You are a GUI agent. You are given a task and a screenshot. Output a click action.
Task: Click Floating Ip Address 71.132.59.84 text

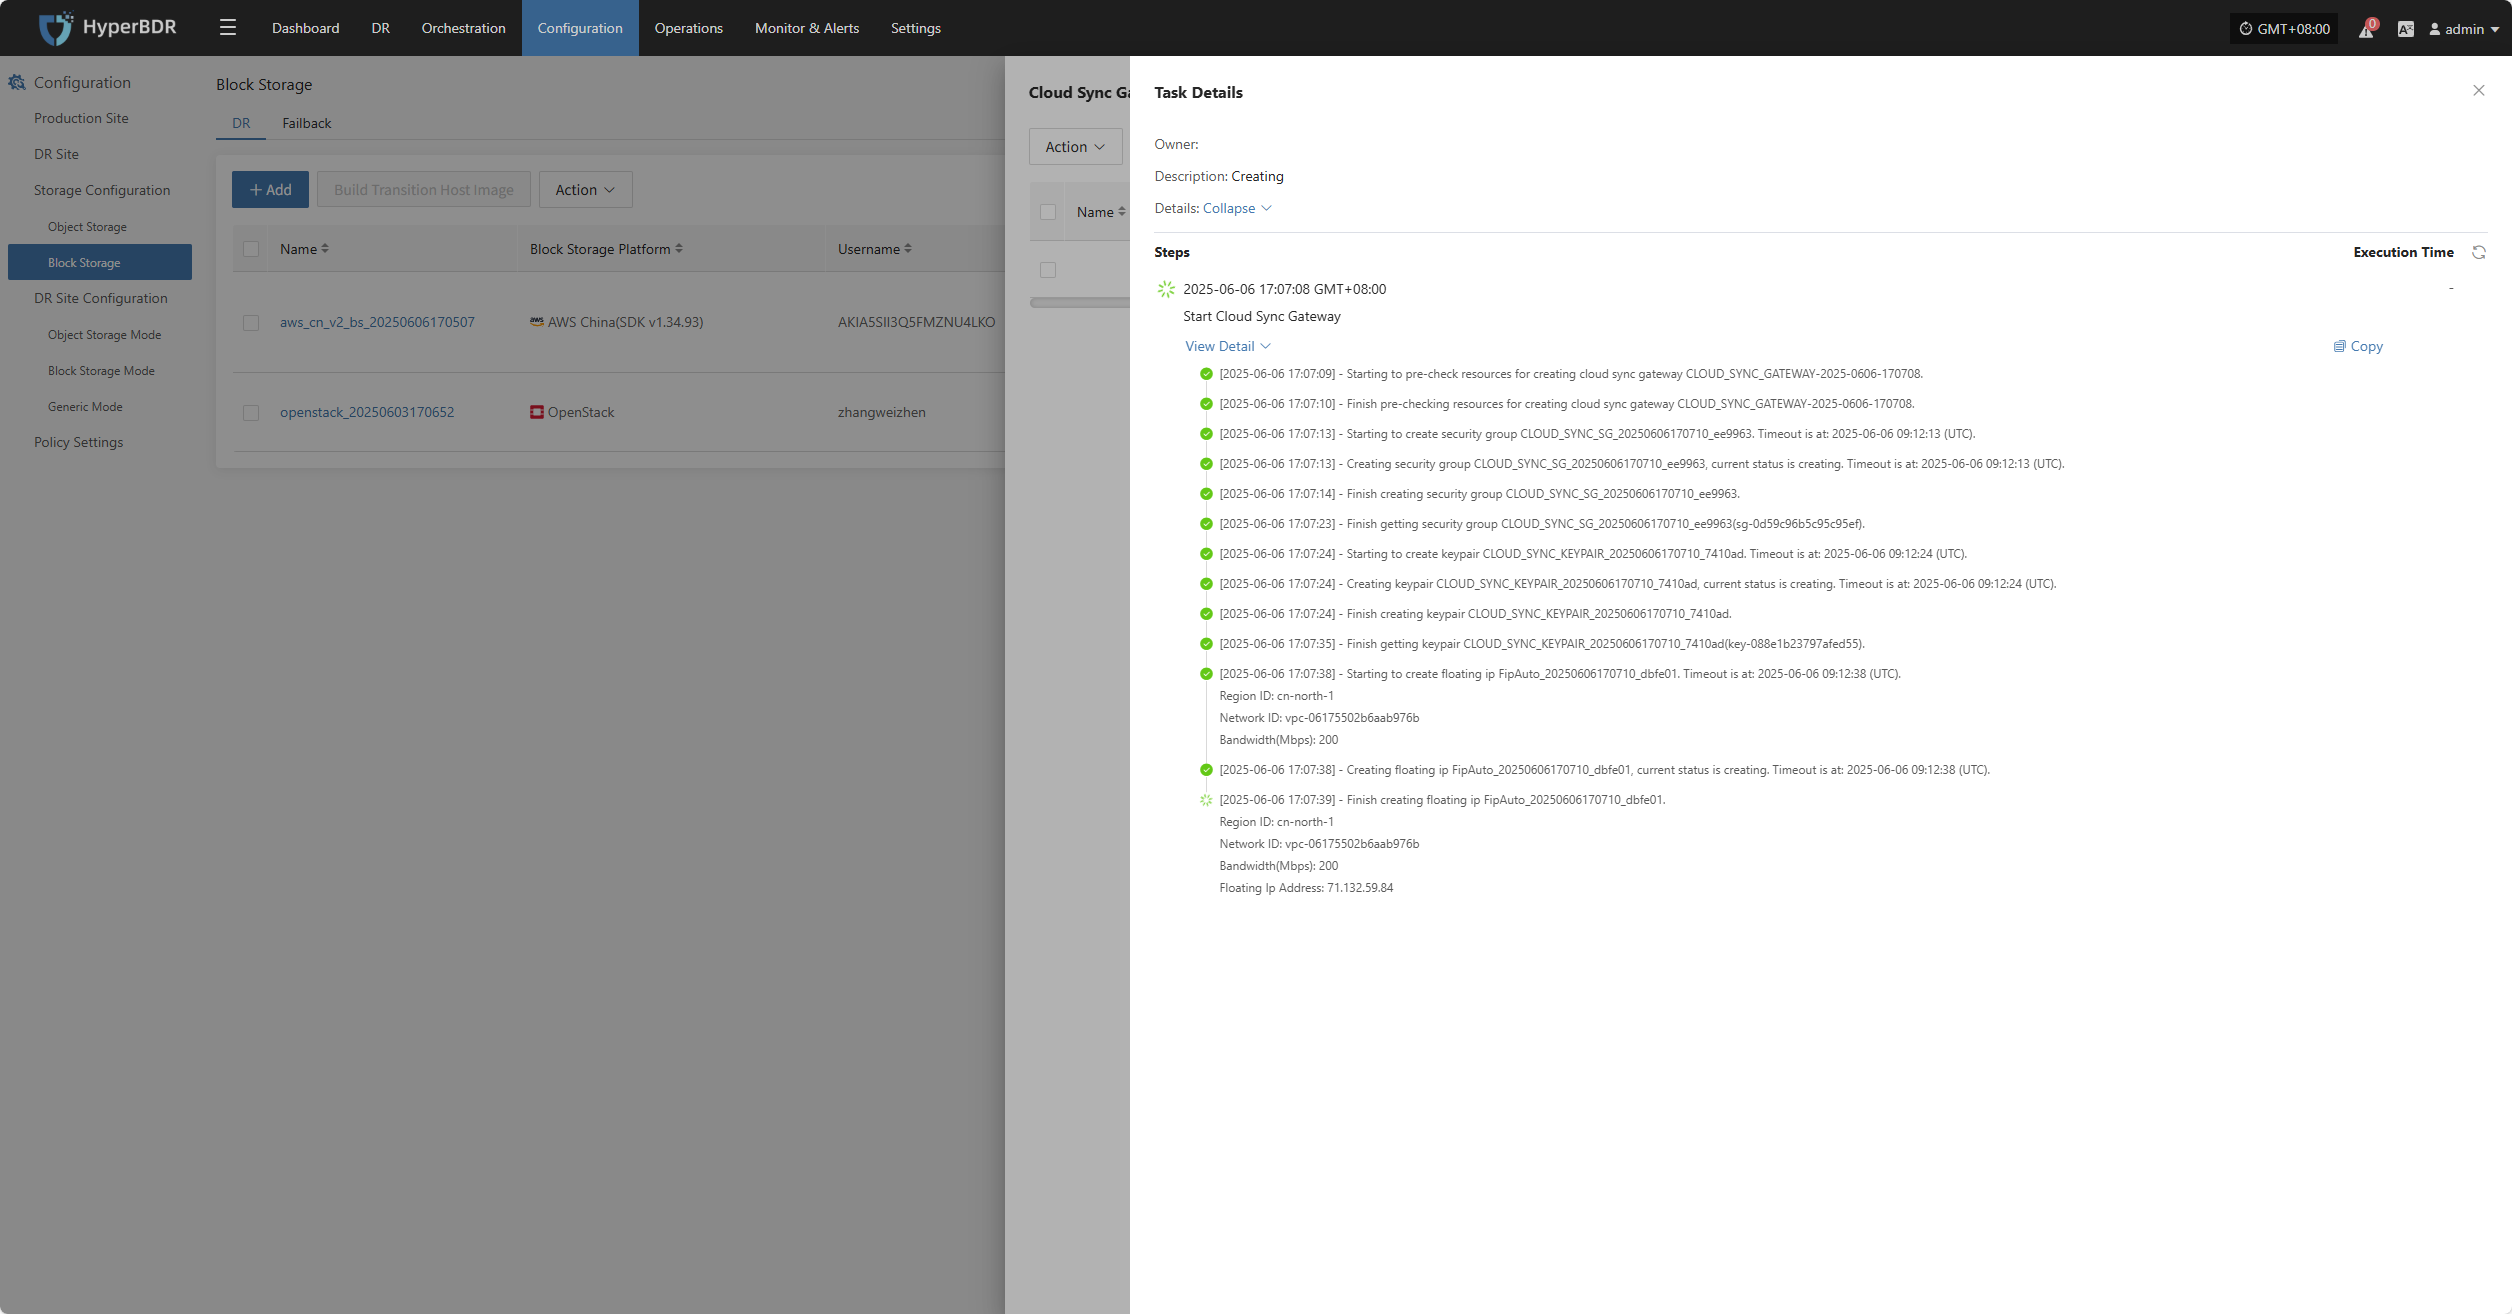pos(1306,888)
